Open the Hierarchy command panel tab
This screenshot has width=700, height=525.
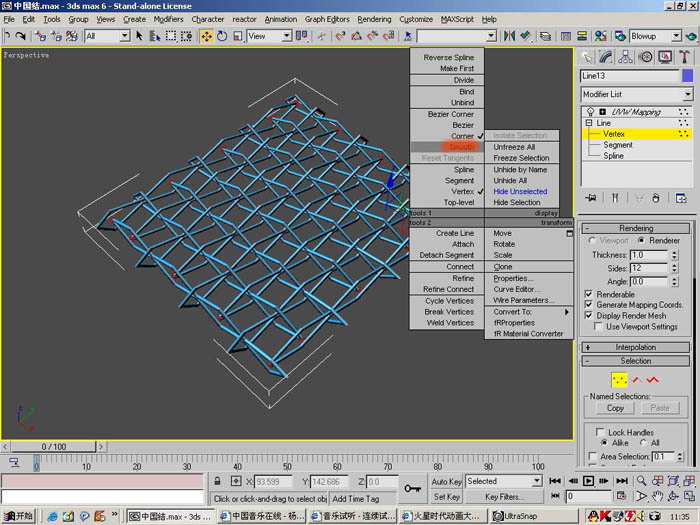[625, 57]
